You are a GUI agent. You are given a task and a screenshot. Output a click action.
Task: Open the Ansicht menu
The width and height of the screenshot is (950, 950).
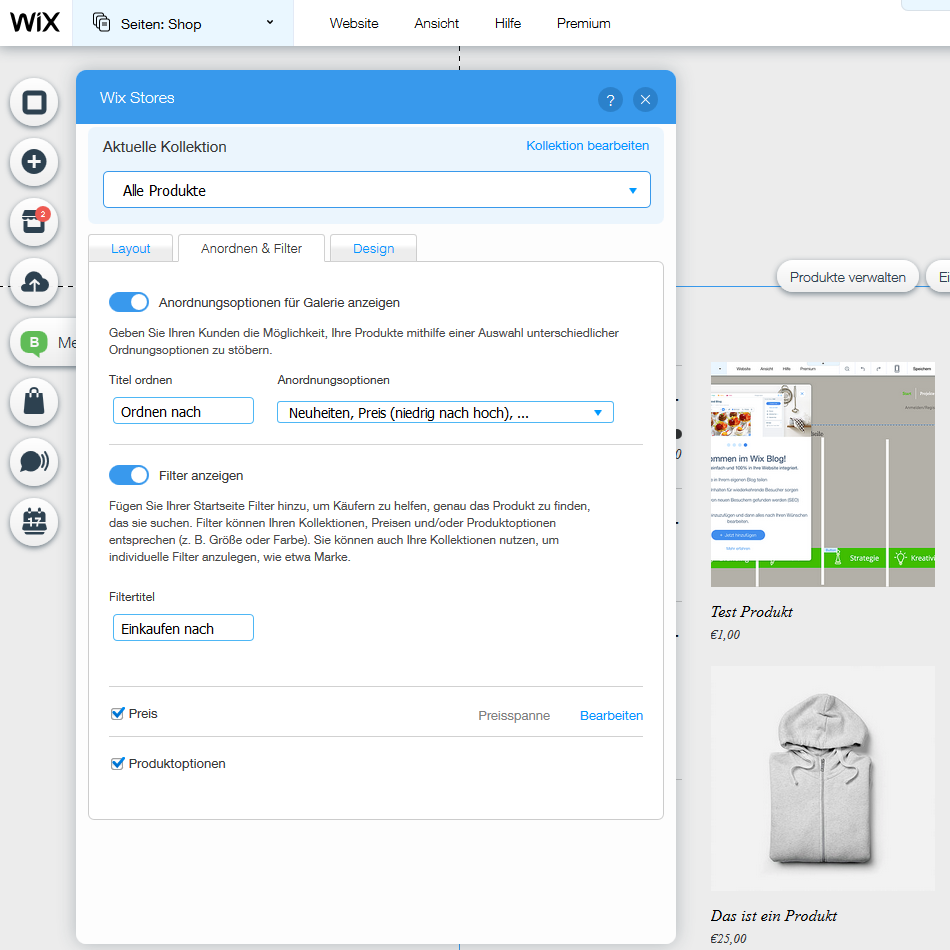437,23
